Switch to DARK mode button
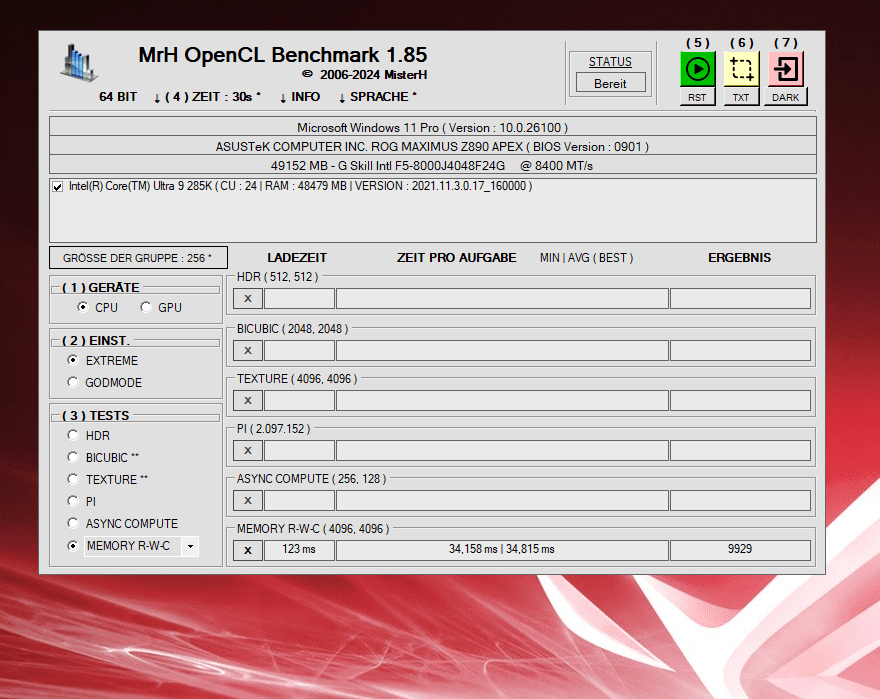This screenshot has height=699, width=880. (x=786, y=97)
